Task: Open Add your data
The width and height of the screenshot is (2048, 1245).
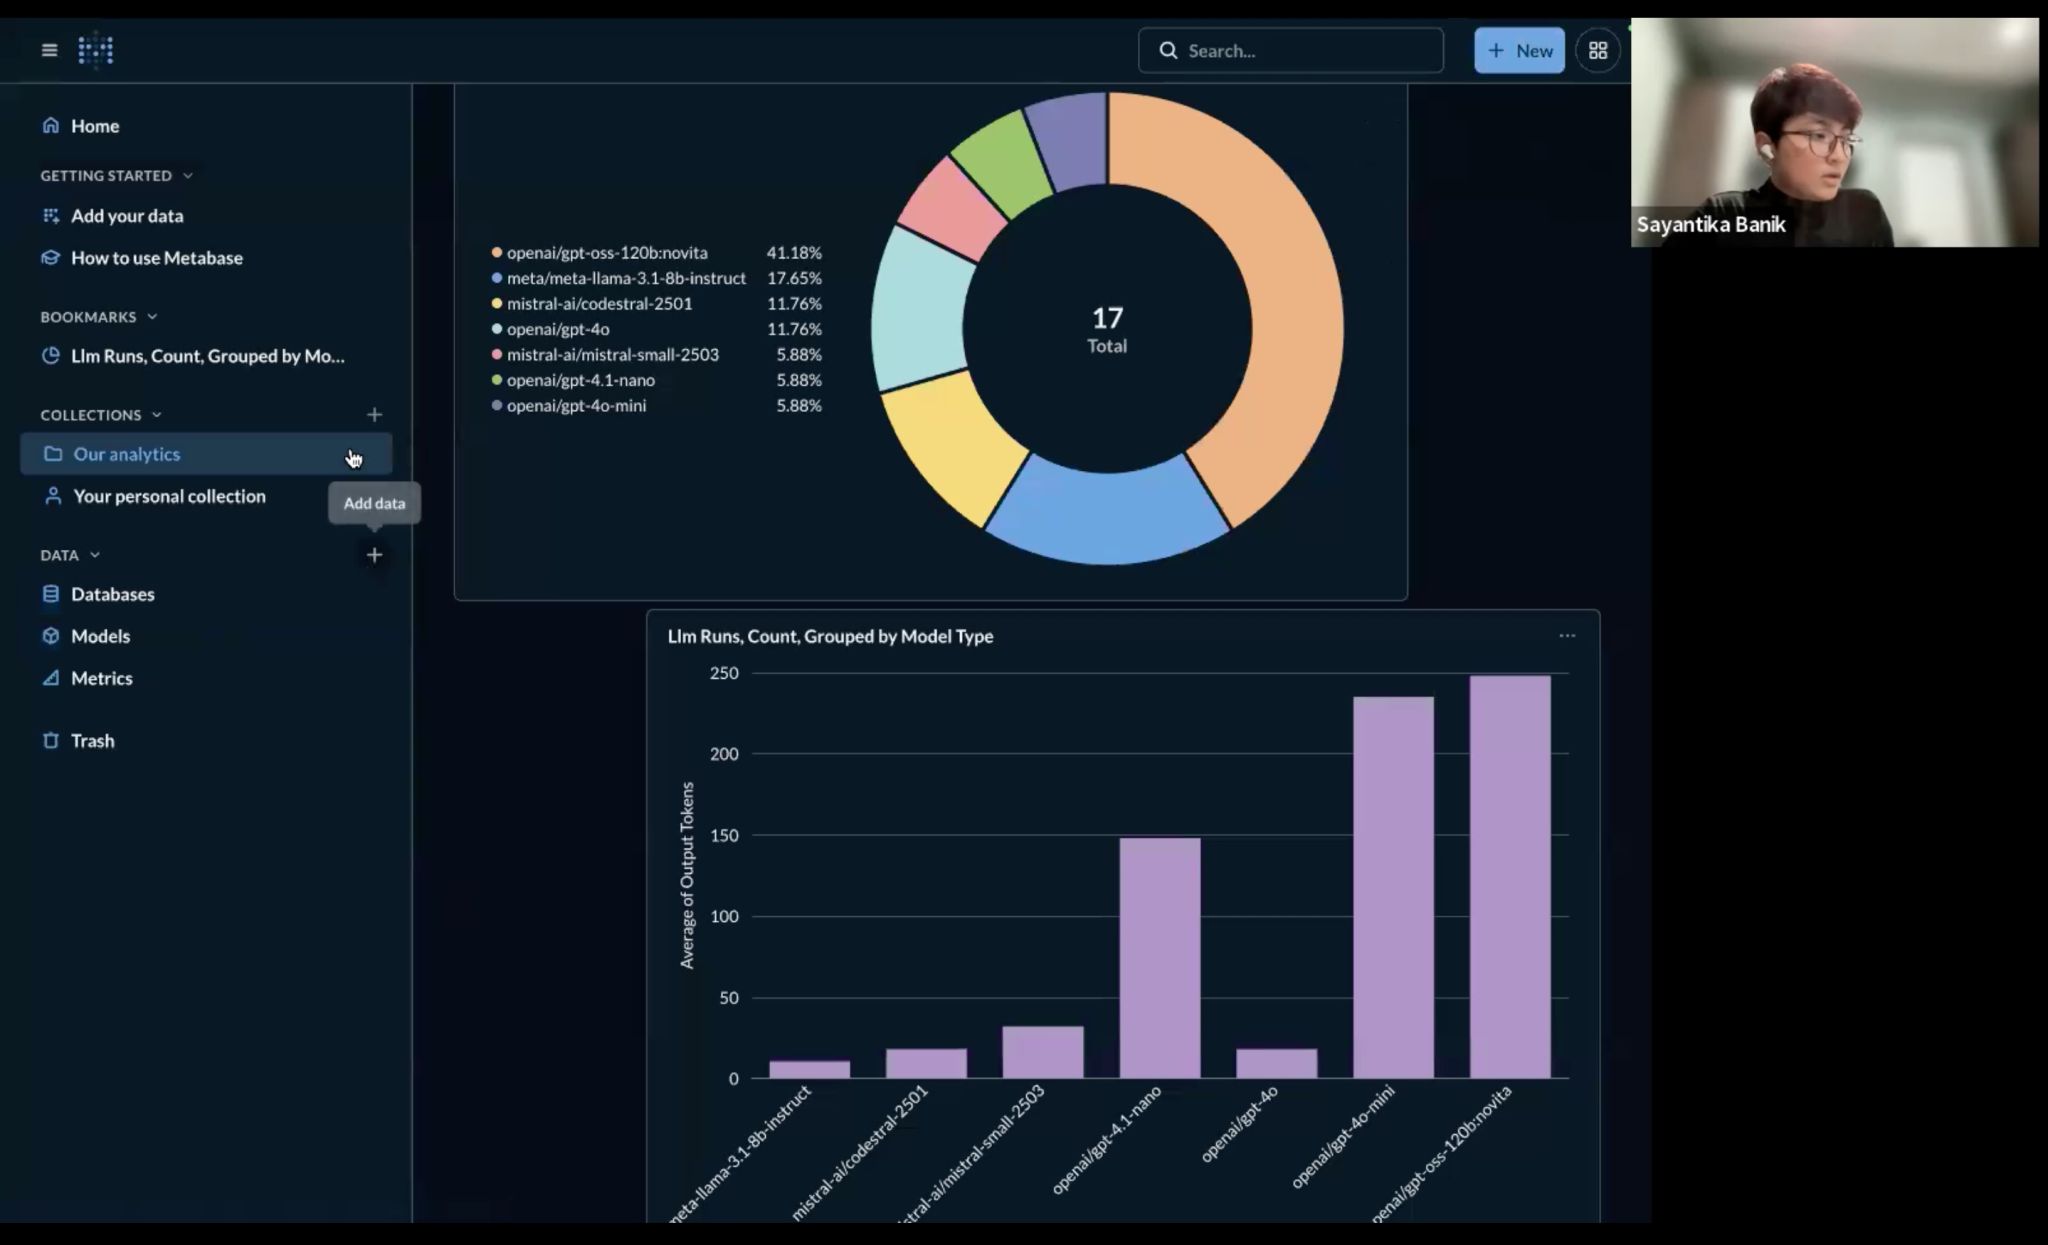Action: 127,215
